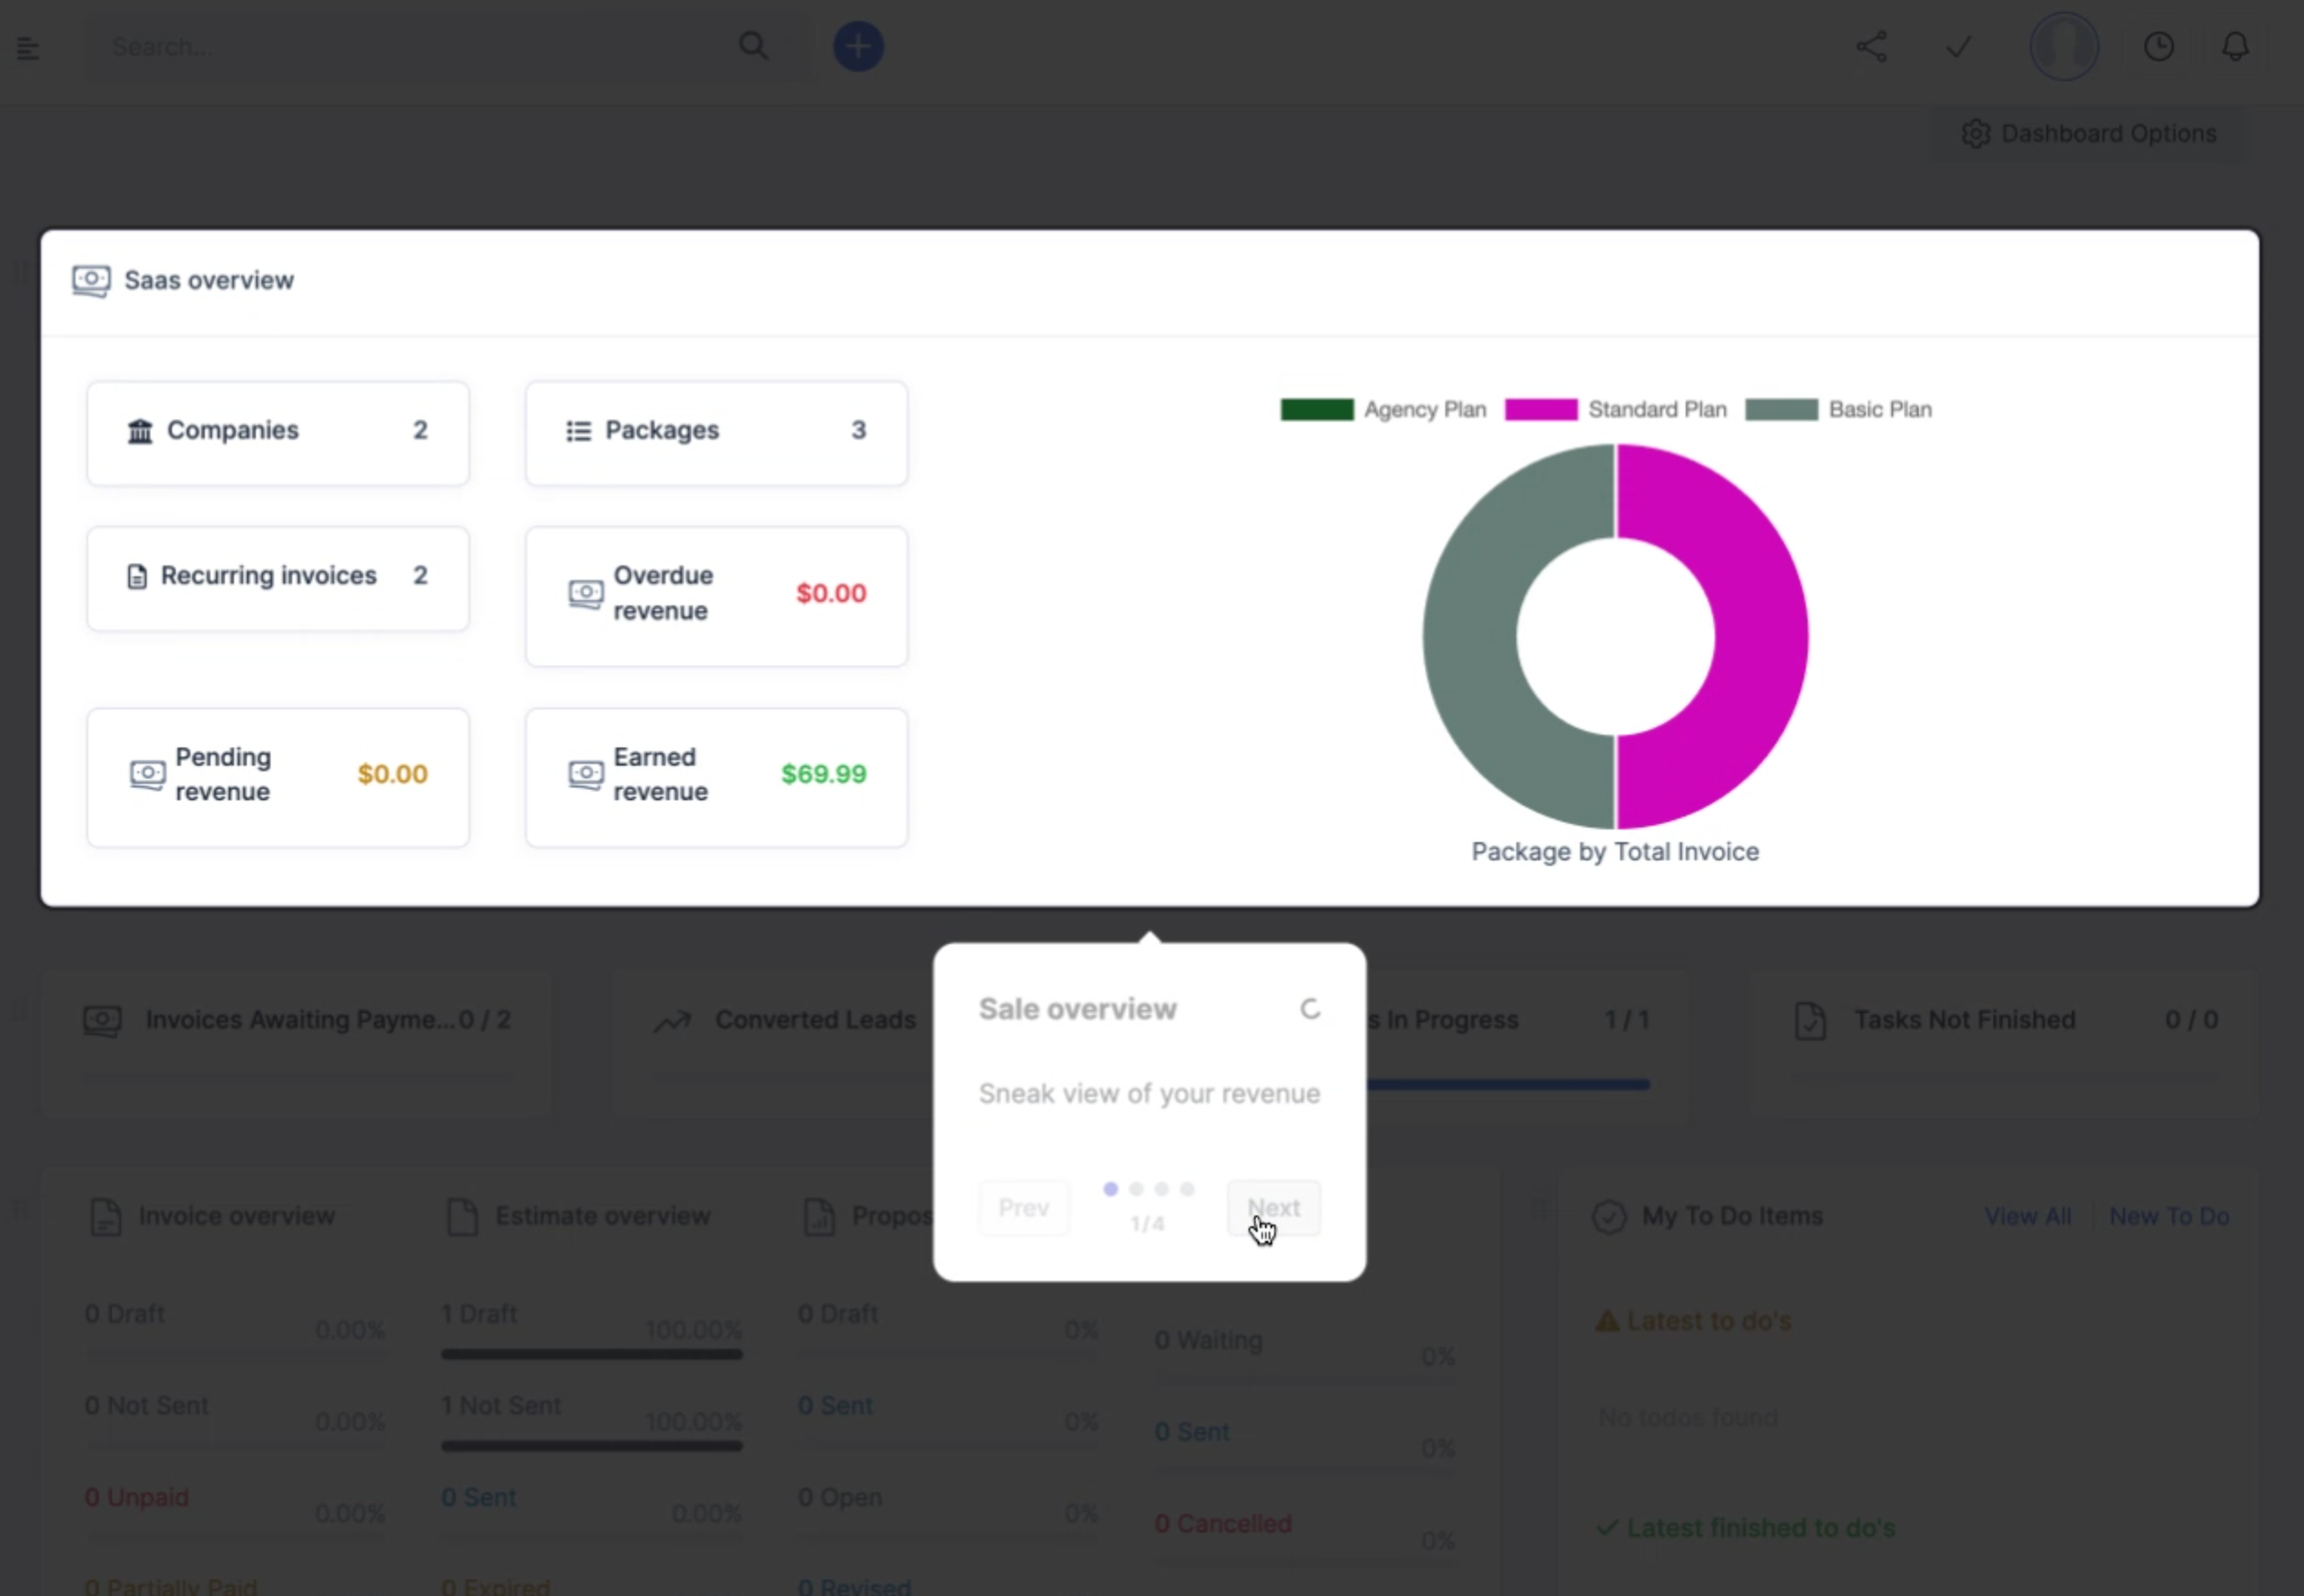
Task: Open the user profile avatar
Action: pos(2063,46)
